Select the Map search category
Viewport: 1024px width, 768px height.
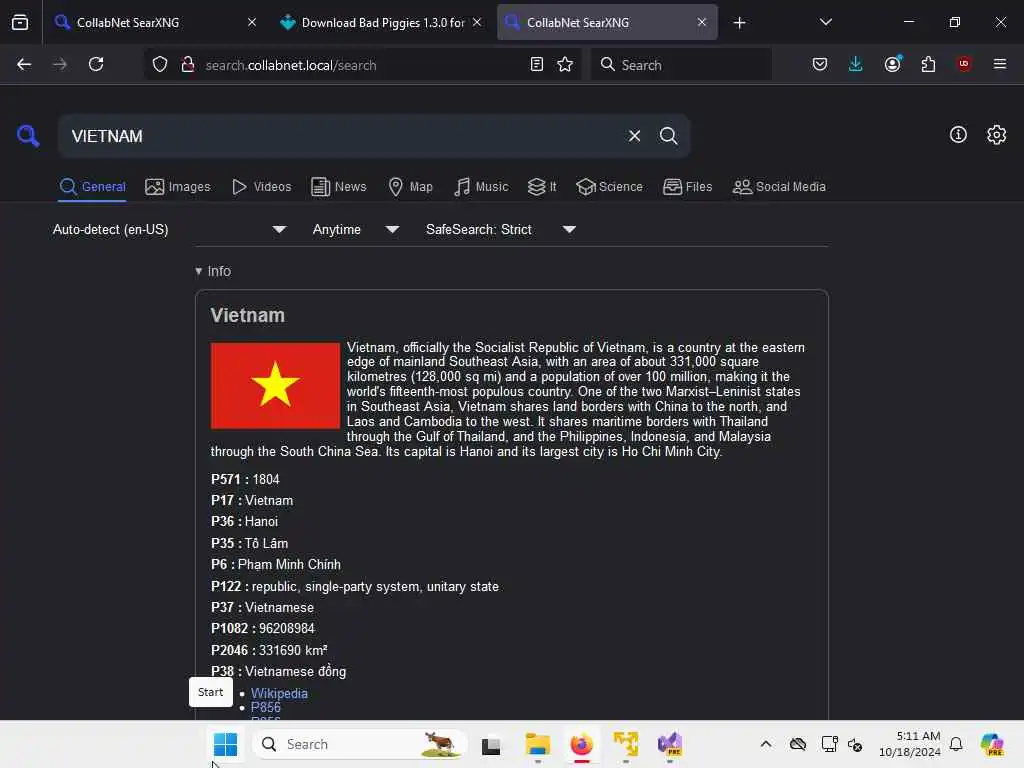411,187
